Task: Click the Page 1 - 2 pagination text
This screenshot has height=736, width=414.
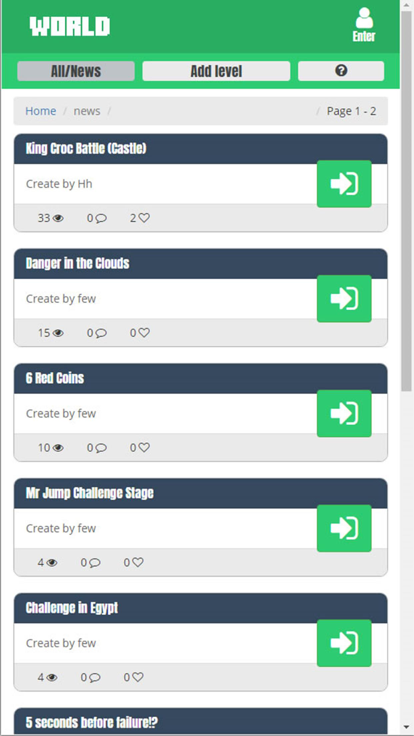Action: pyautogui.click(x=352, y=111)
